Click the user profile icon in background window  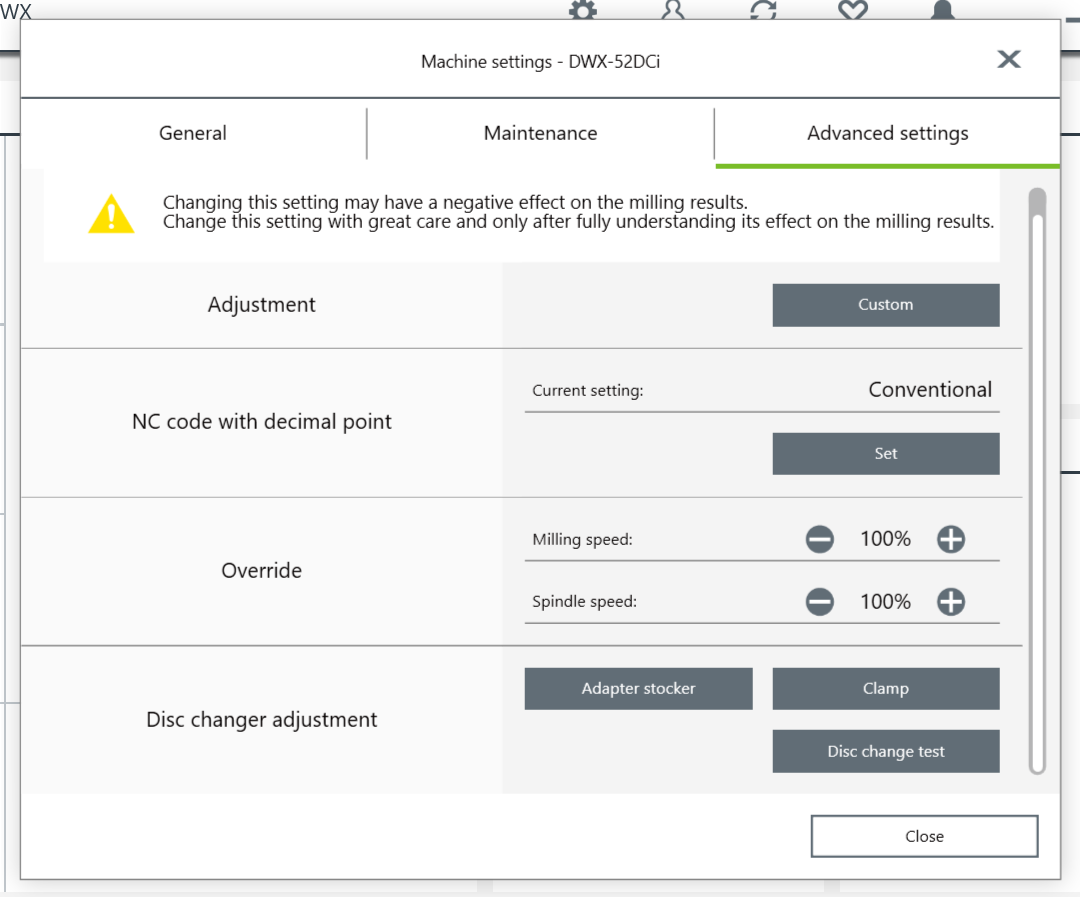point(673,10)
